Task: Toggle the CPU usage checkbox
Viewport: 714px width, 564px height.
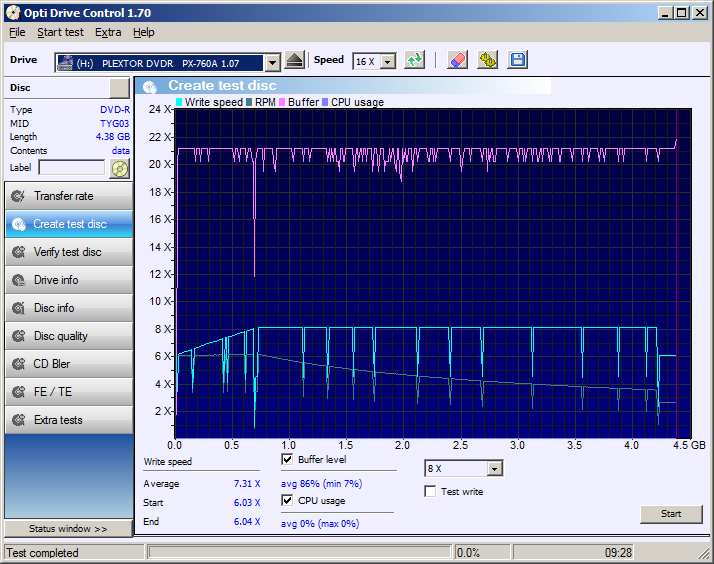Action: point(287,501)
